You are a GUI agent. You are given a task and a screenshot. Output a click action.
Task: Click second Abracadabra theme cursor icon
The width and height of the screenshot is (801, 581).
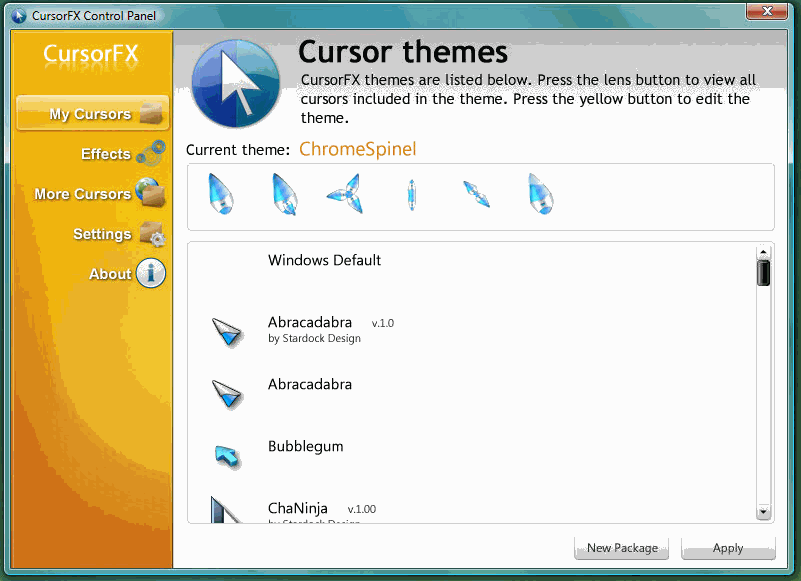[x=227, y=394]
